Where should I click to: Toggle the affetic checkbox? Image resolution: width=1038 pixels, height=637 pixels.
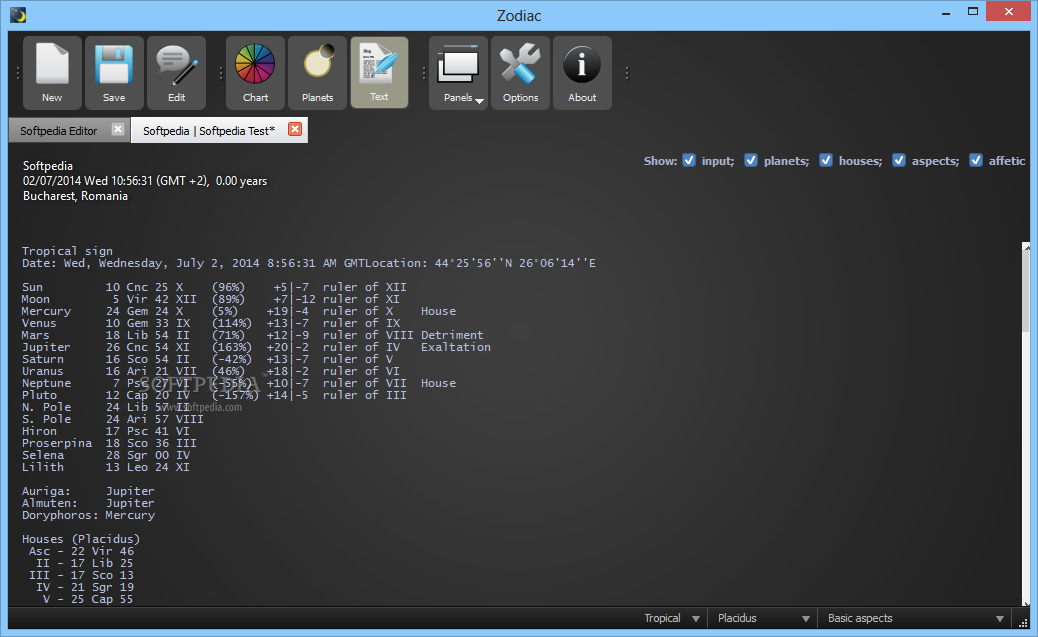[976, 160]
